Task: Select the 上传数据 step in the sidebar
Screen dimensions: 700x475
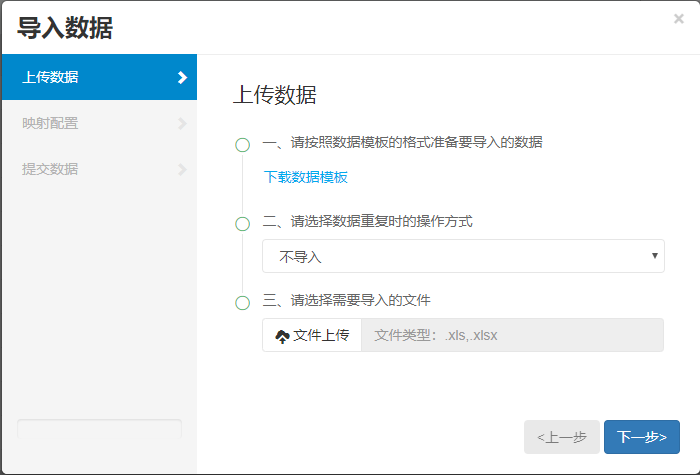Action: (100, 77)
